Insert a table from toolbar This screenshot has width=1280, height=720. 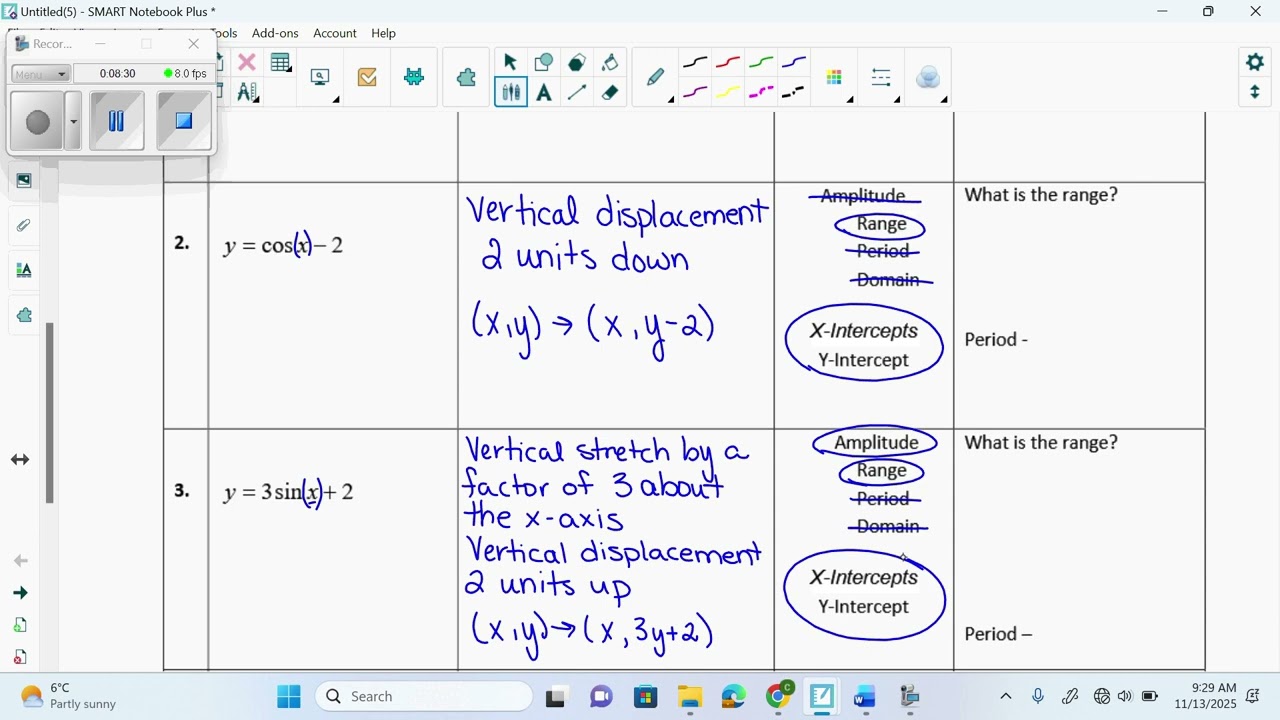tap(281, 63)
